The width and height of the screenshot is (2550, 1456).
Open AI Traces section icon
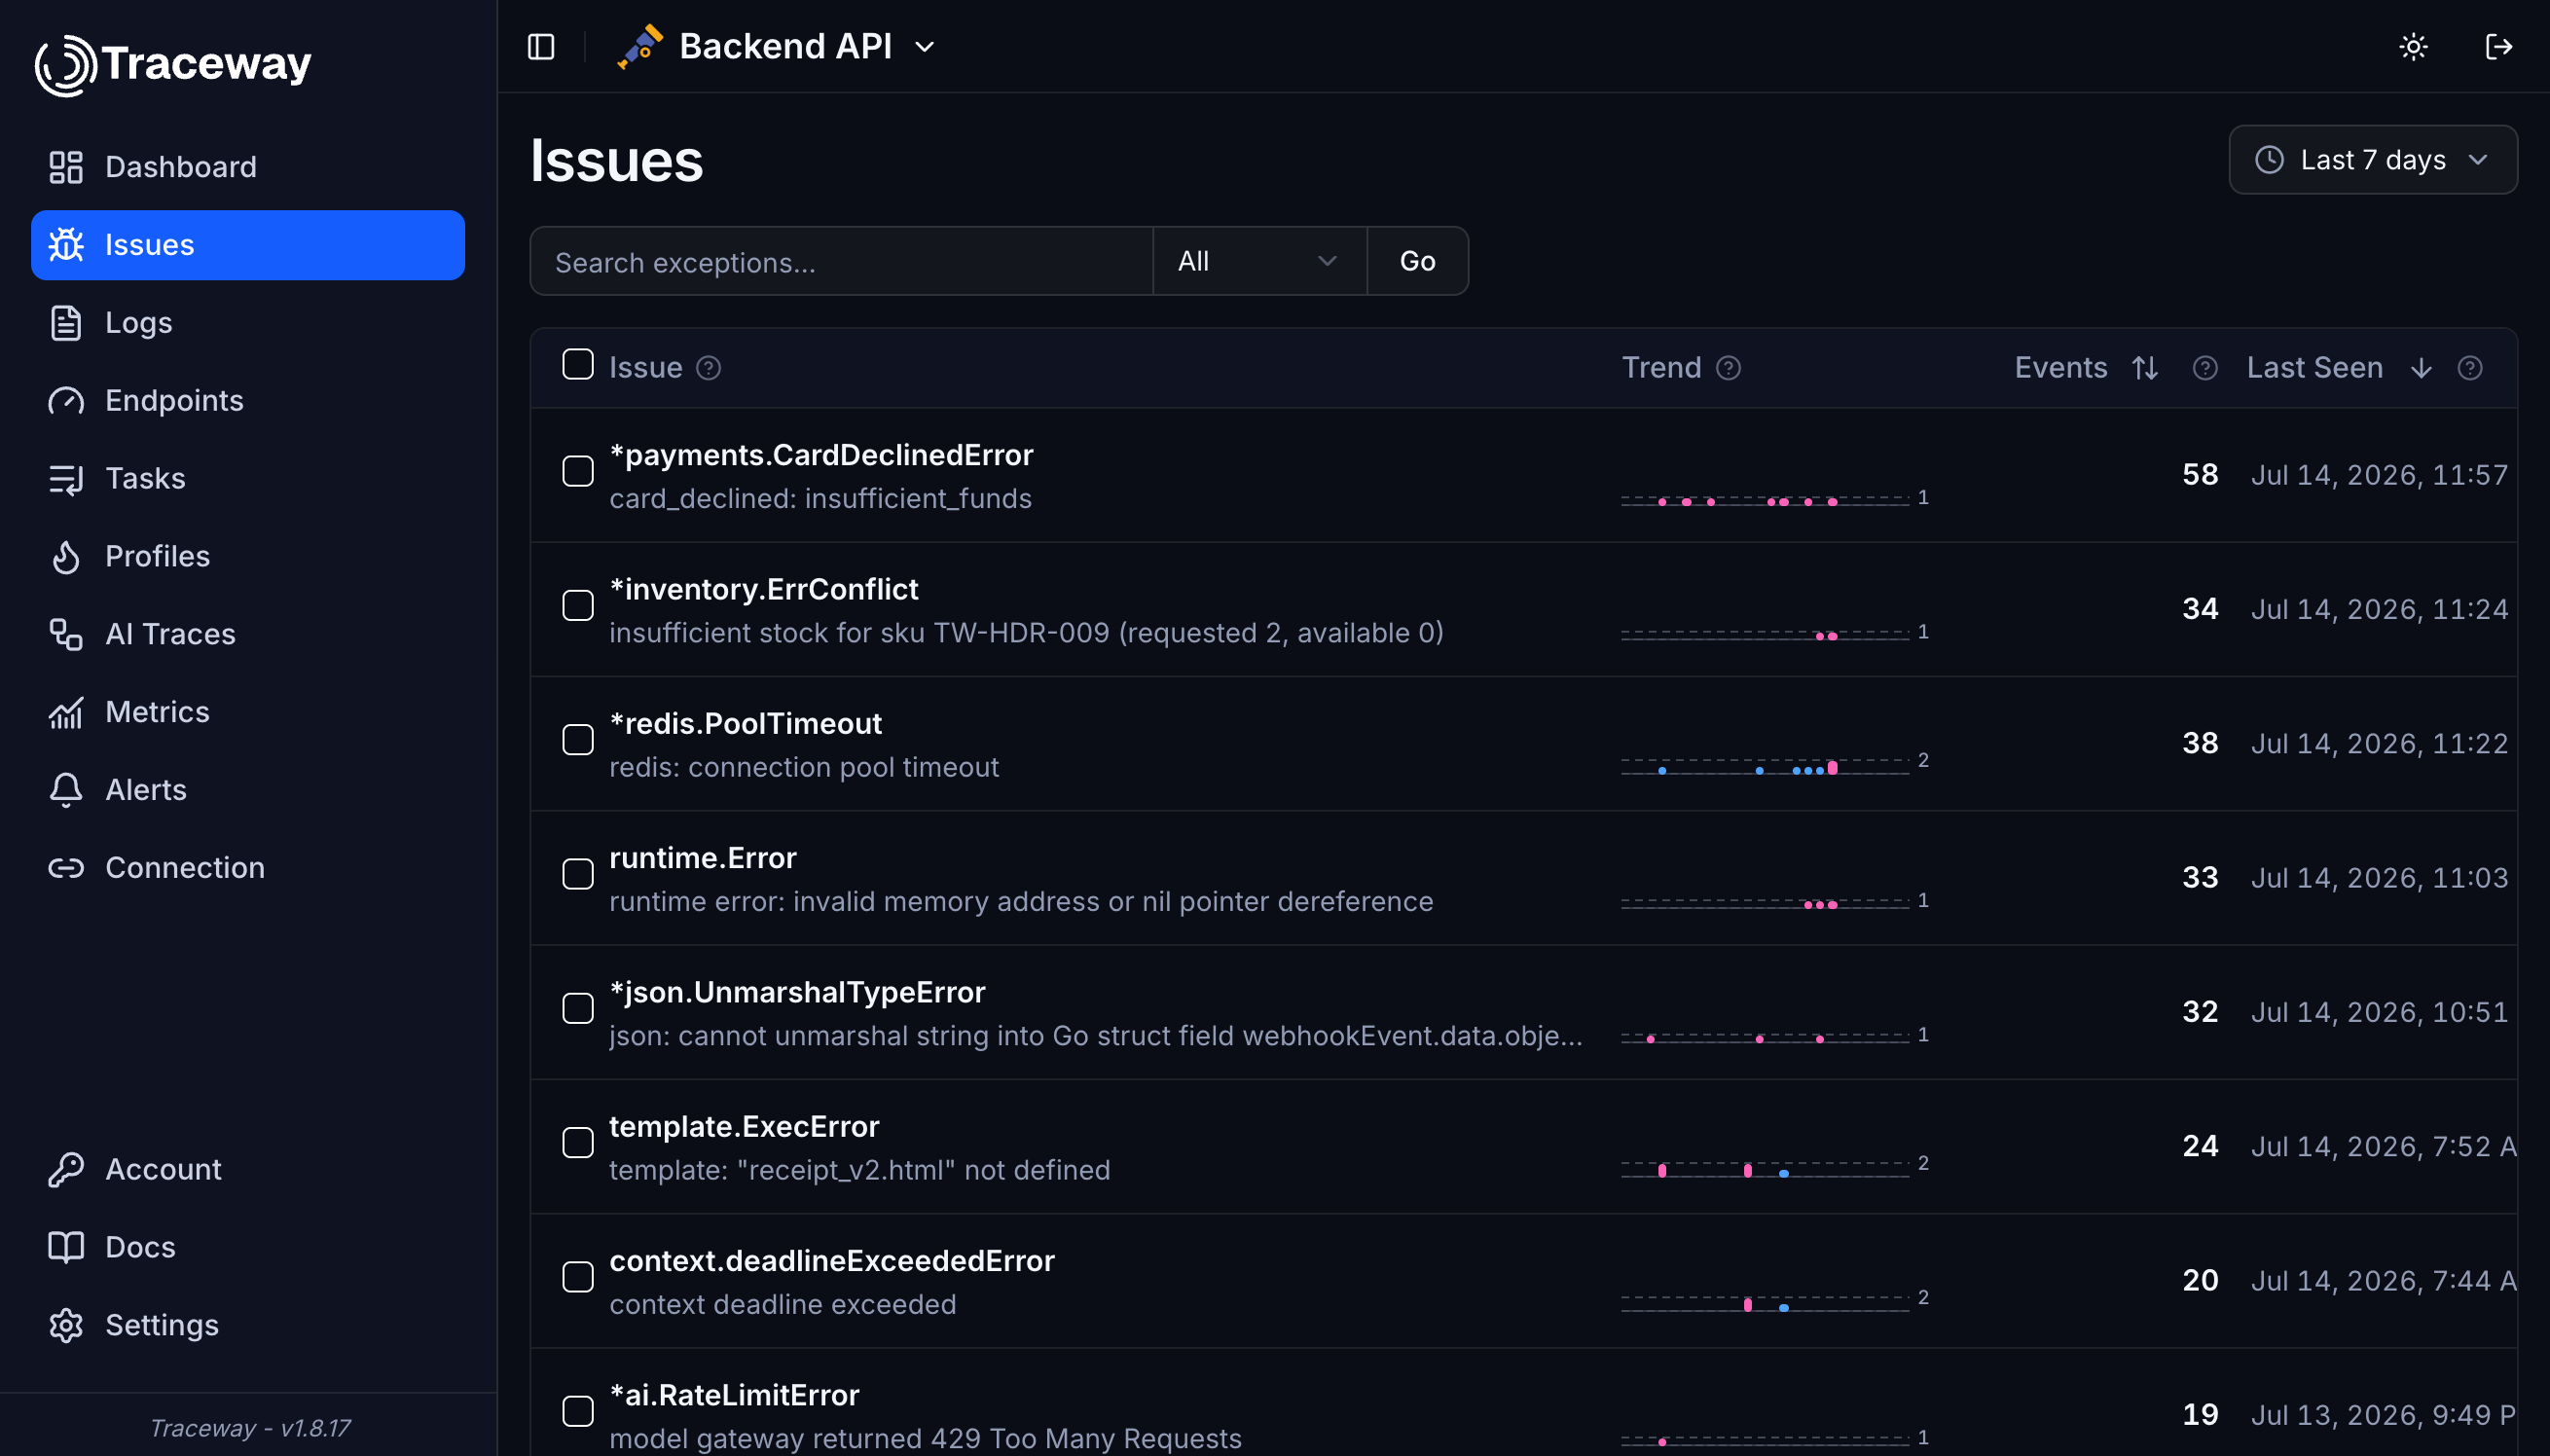(67, 635)
